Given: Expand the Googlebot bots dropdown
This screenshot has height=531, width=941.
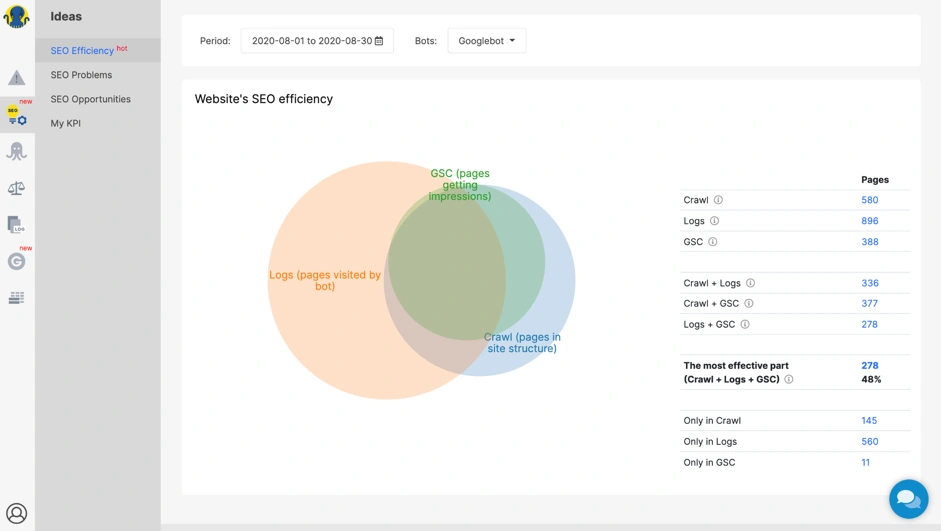Looking at the screenshot, I should (487, 41).
